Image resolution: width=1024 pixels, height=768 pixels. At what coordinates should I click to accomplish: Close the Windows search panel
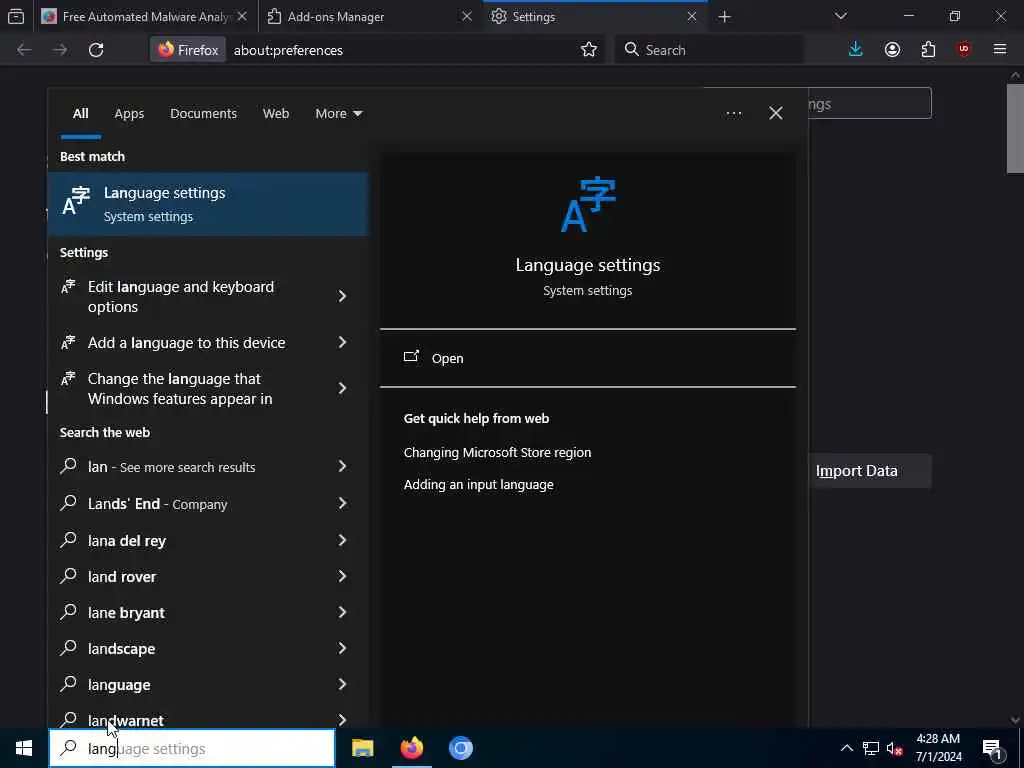point(775,114)
